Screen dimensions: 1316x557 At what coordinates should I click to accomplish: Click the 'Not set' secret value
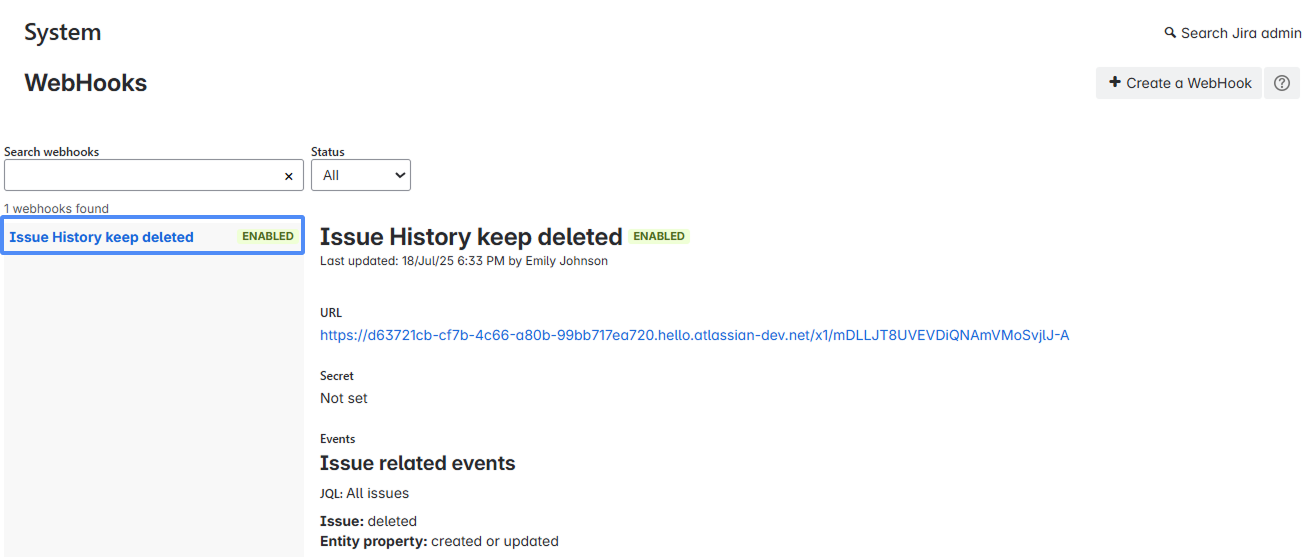tap(343, 398)
